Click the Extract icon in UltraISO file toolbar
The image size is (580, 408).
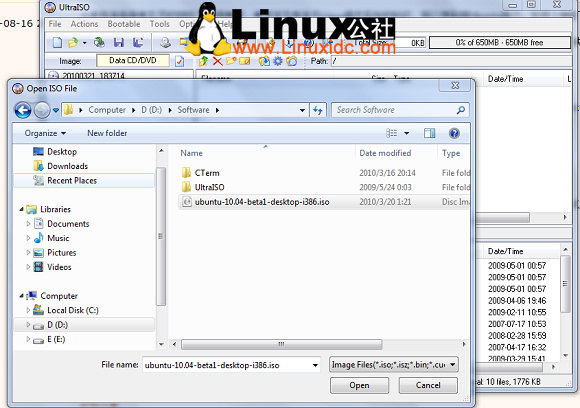tap(264, 61)
